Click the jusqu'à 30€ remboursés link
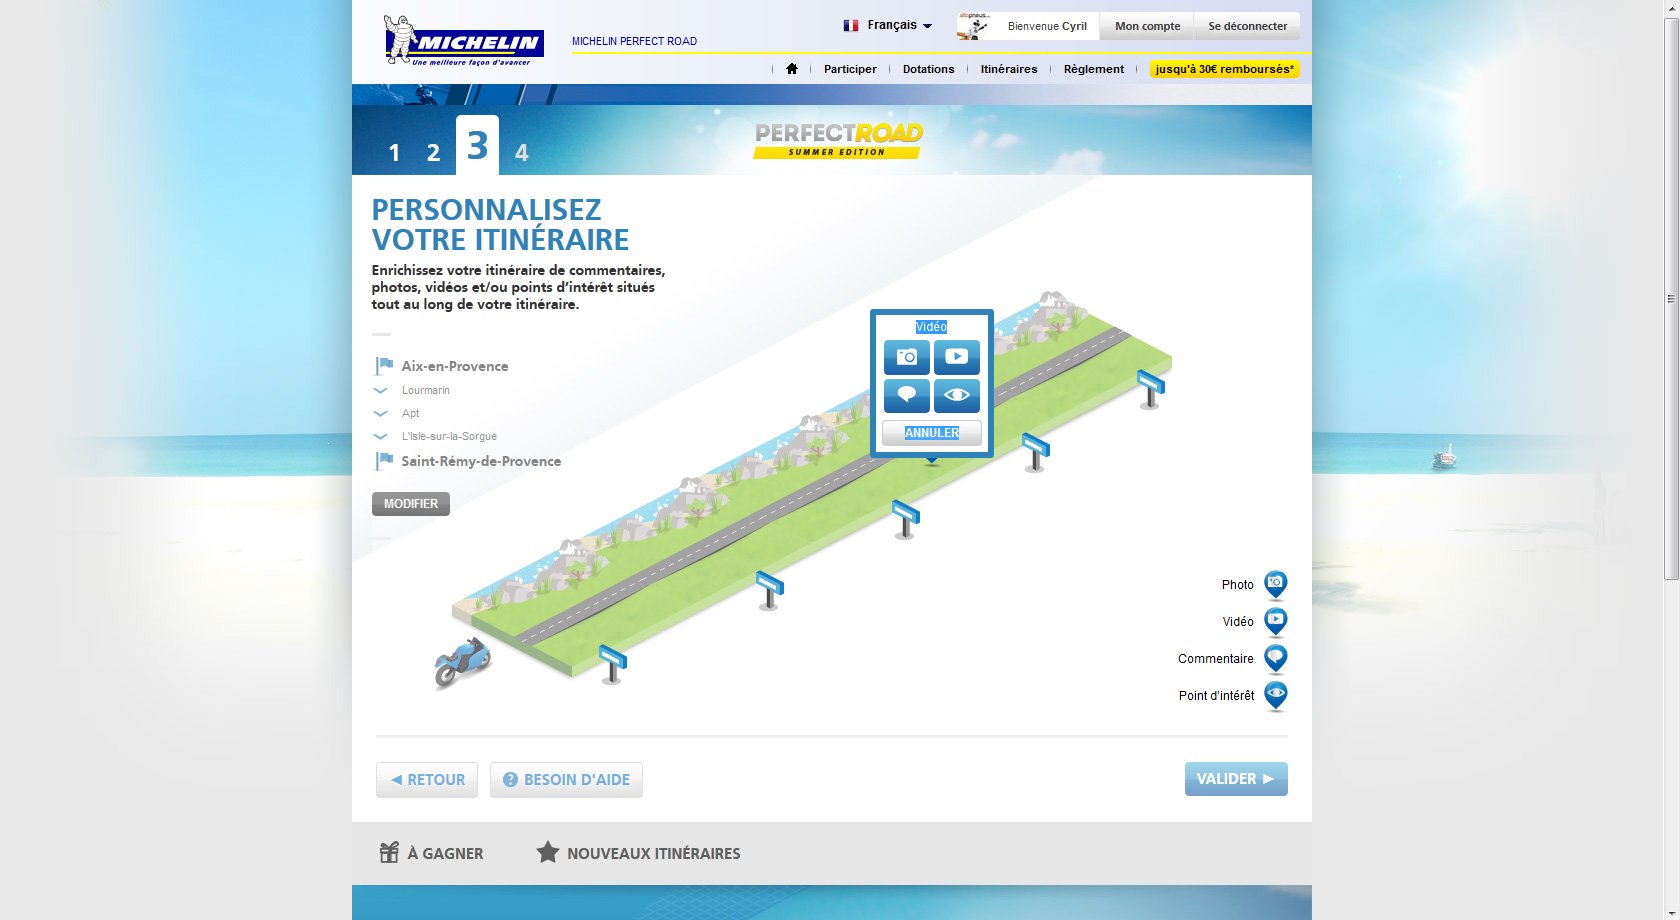The width and height of the screenshot is (1680, 920). click(1225, 69)
